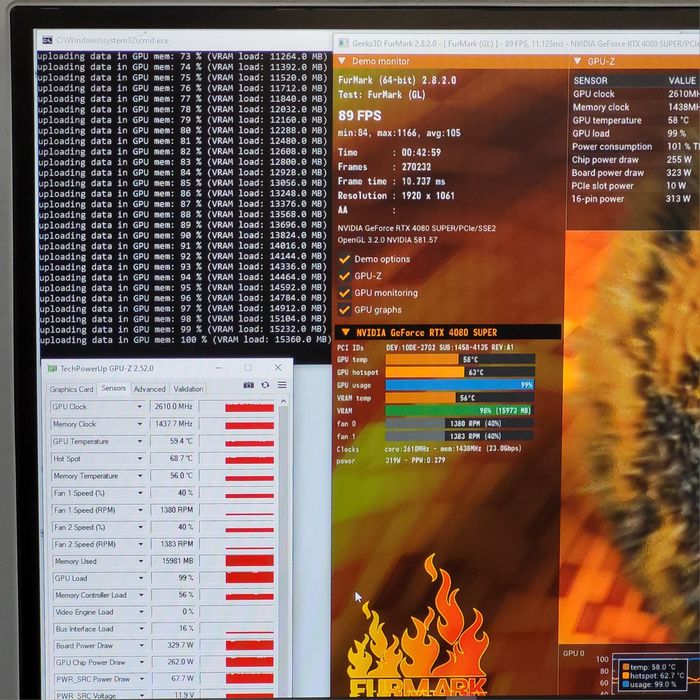Click the GPU temperature row in GPU-Z overlay
700x700 pixels.
pos(634,120)
